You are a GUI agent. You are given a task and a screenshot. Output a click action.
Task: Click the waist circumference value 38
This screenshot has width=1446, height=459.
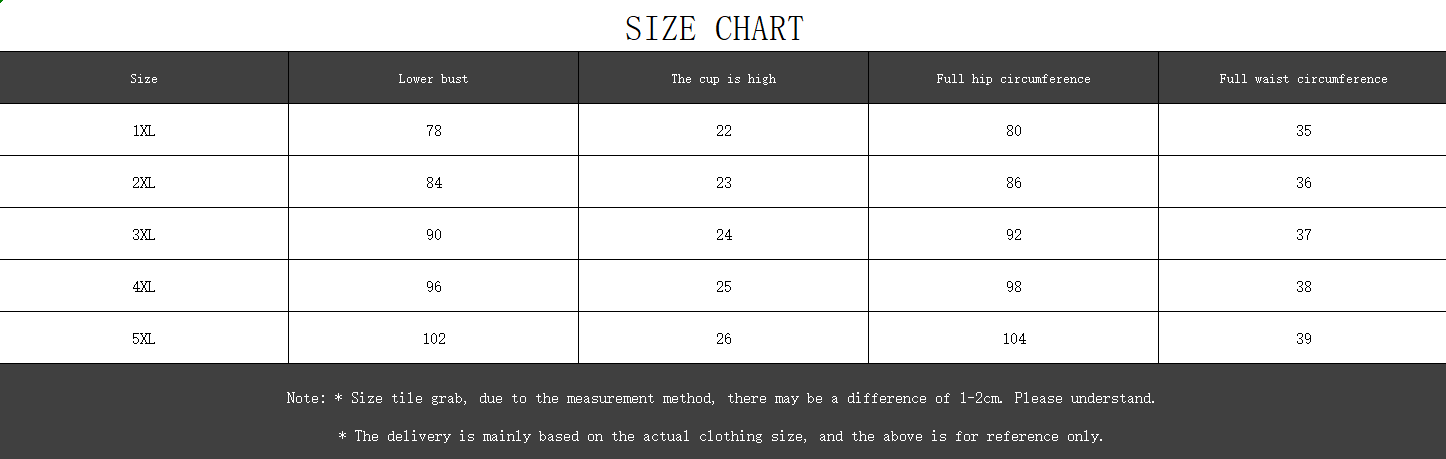point(1303,287)
